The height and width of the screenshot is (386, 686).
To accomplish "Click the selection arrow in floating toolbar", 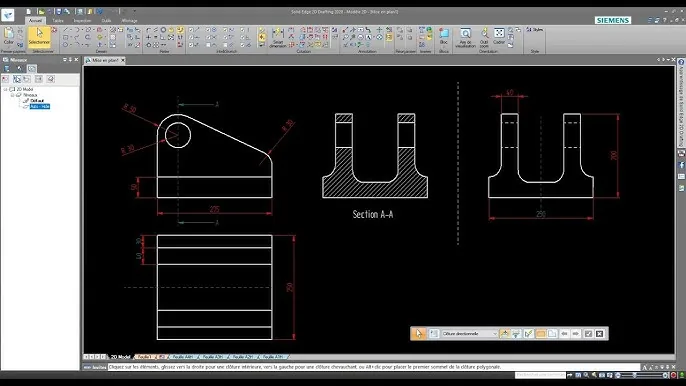I will [x=419, y=333].
